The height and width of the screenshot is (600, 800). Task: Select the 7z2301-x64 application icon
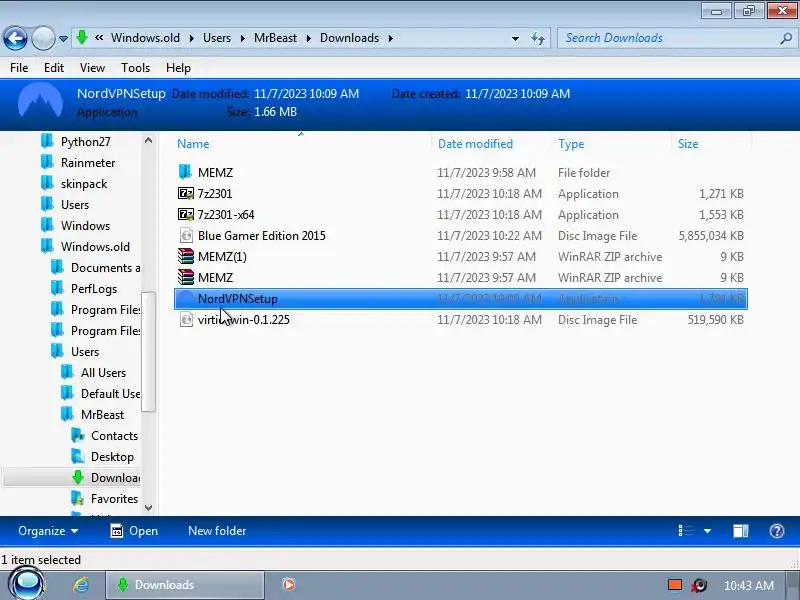tap(186, 214)
